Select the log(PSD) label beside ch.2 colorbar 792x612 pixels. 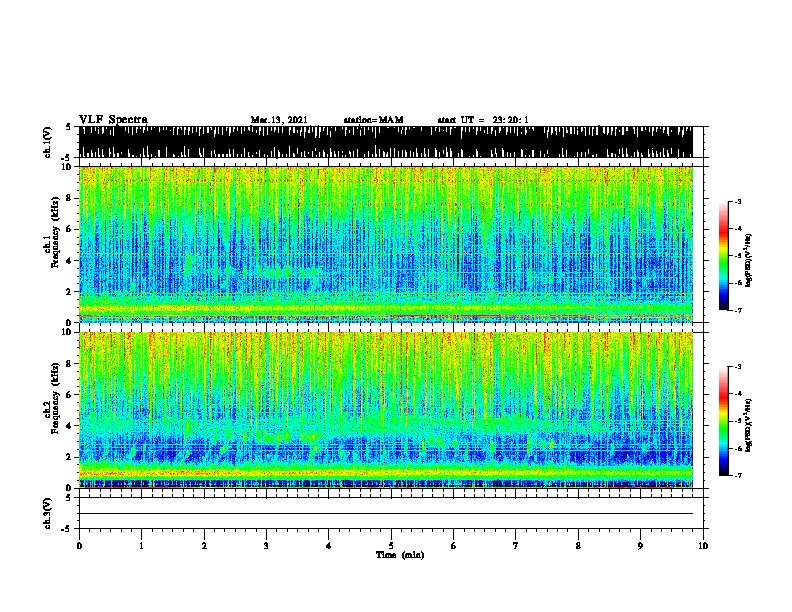tap(749, 425)
